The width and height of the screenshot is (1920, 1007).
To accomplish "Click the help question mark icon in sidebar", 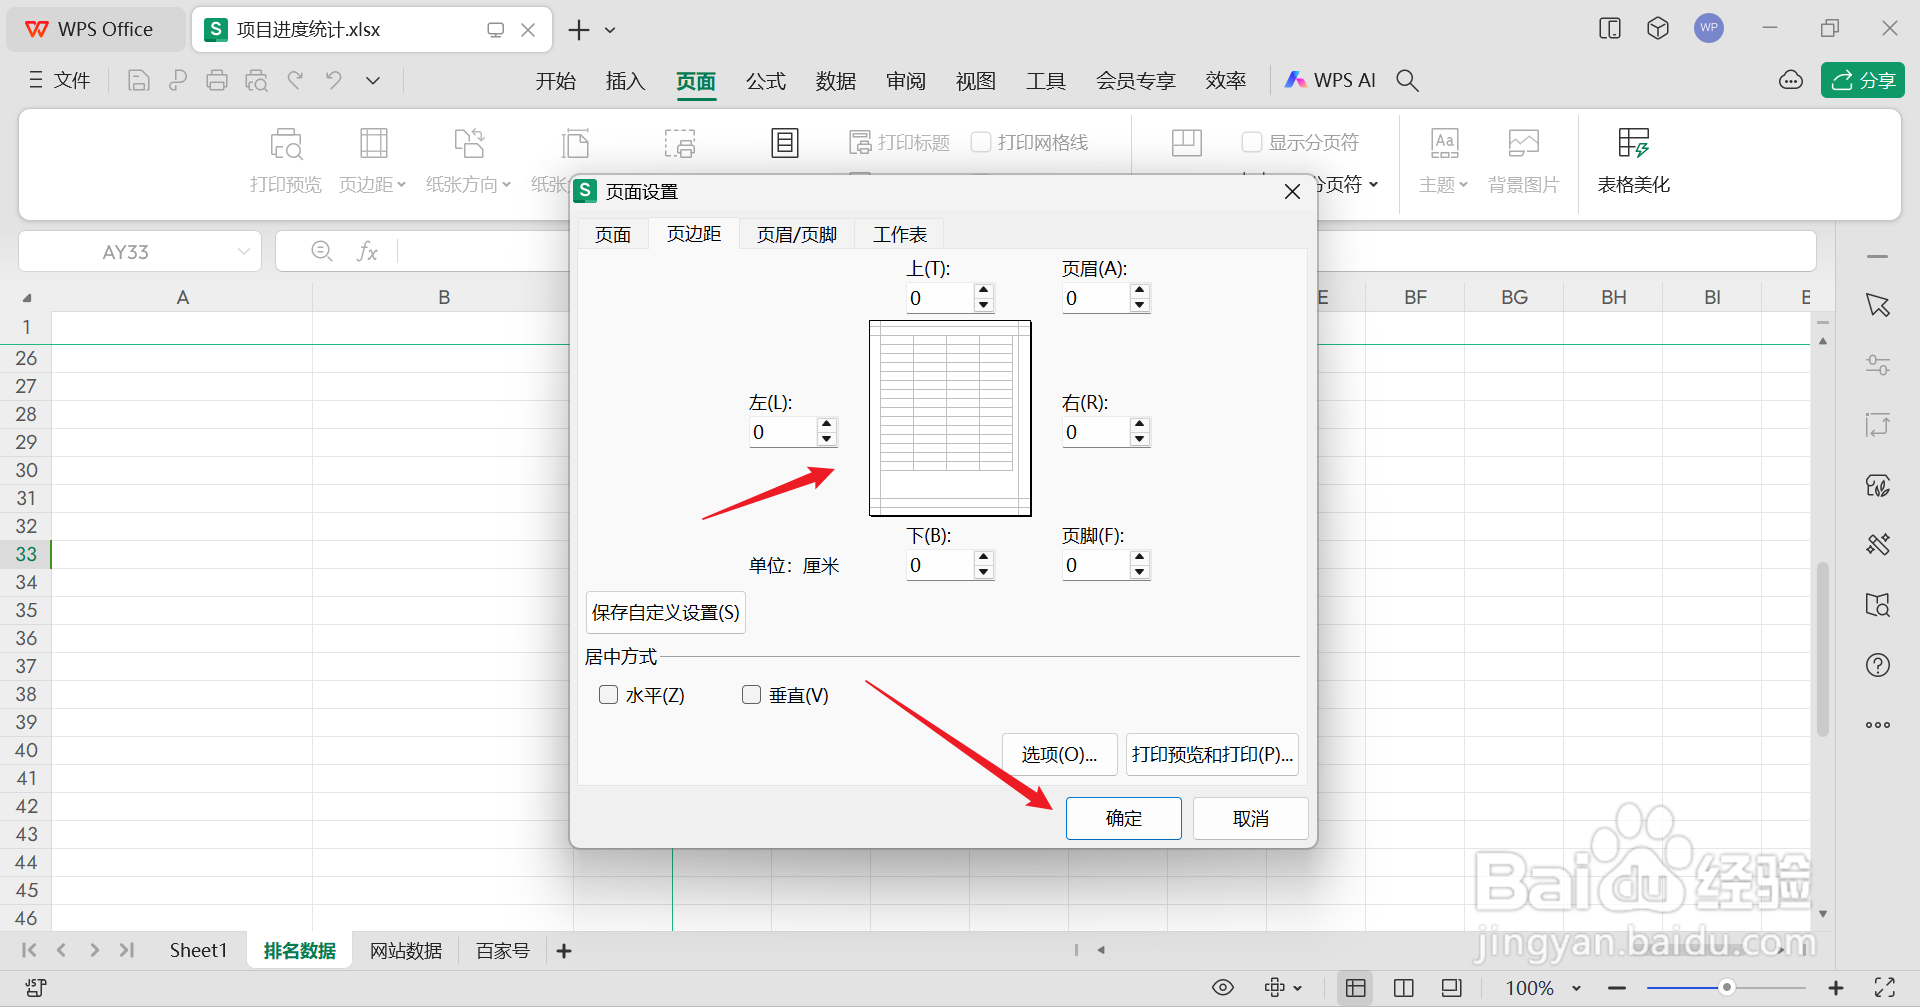I will tap(1878, 665).
